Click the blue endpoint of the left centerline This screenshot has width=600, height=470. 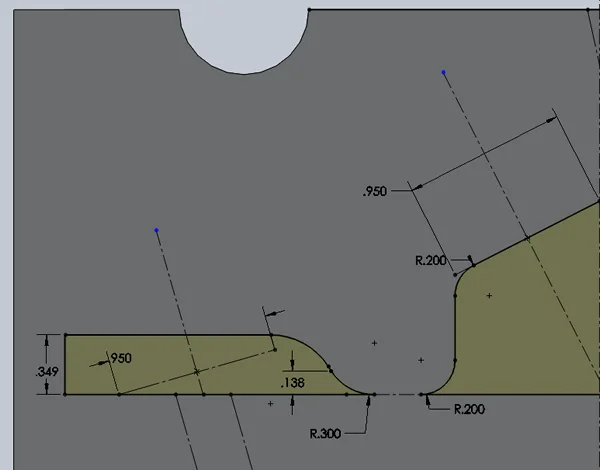tap(157, 231)
